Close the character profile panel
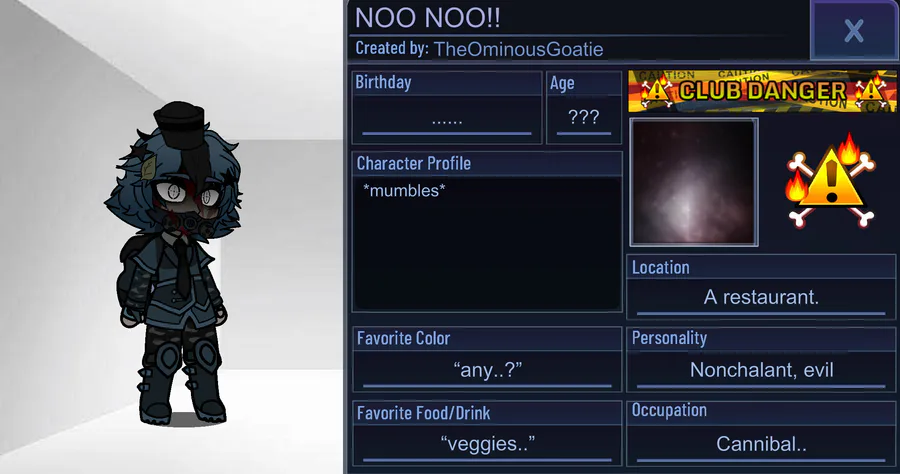 [x=854, y=30]
